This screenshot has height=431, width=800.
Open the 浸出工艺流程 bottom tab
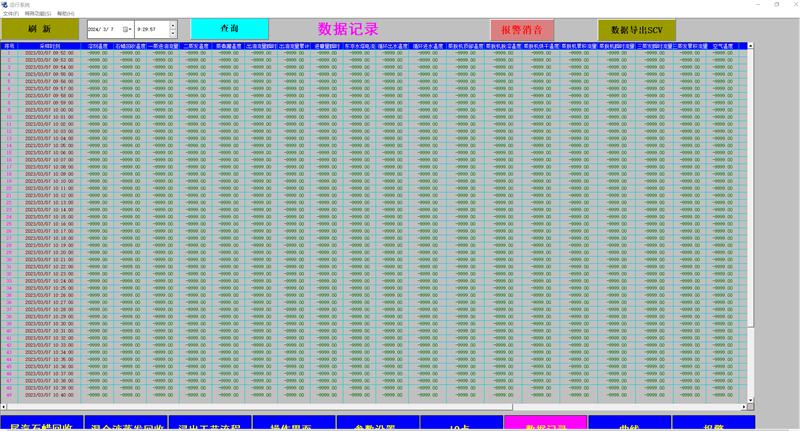click(x=210, y=423)
